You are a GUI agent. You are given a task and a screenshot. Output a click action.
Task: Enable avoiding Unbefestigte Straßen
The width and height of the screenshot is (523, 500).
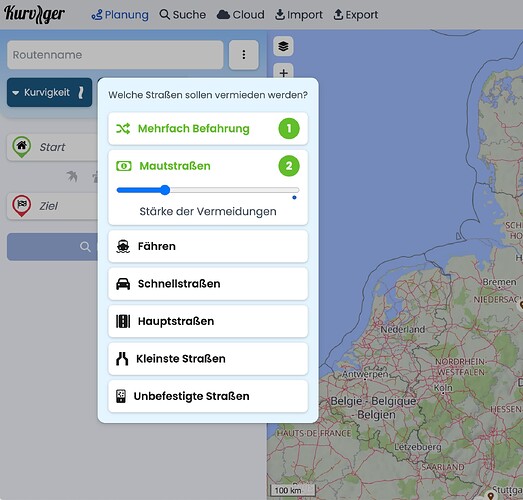click(x=208, y=396)
